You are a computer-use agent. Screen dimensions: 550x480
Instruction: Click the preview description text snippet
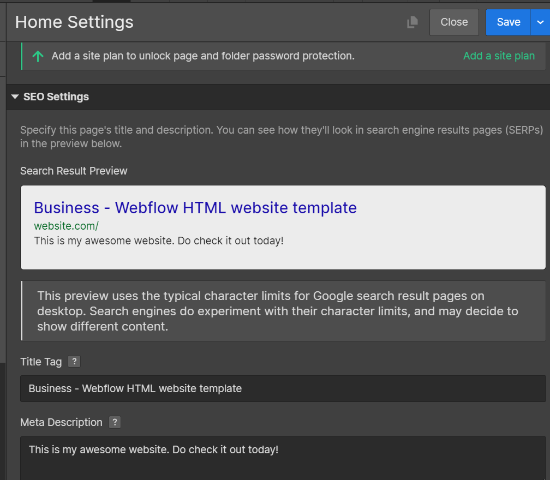coord(159,241)
